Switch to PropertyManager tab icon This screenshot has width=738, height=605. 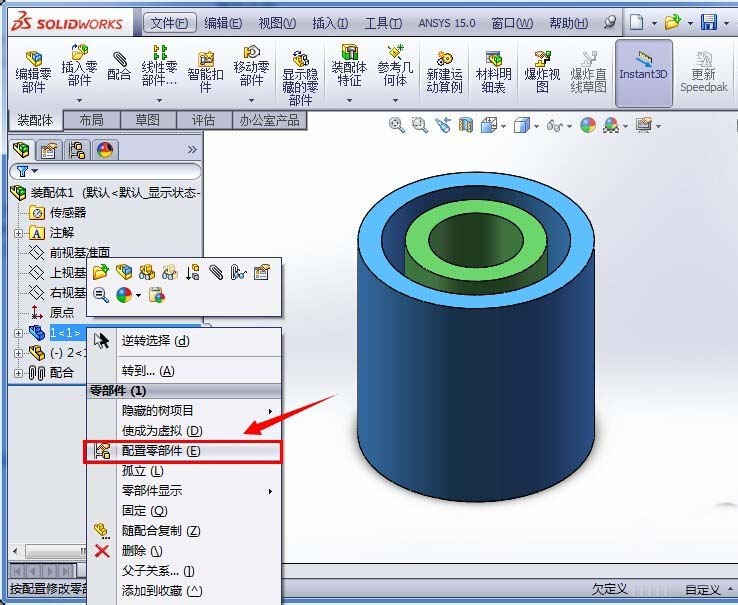(x=48, y=150)
